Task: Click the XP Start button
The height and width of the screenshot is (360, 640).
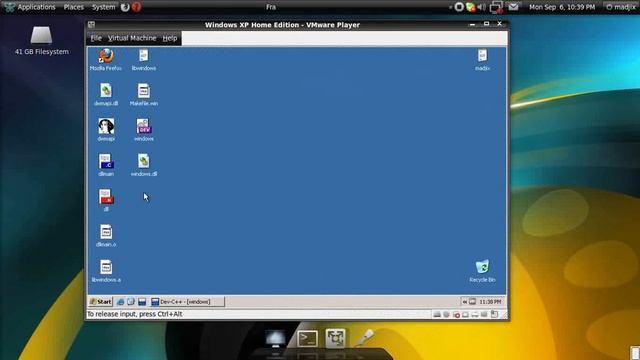Action: [100, 302]
